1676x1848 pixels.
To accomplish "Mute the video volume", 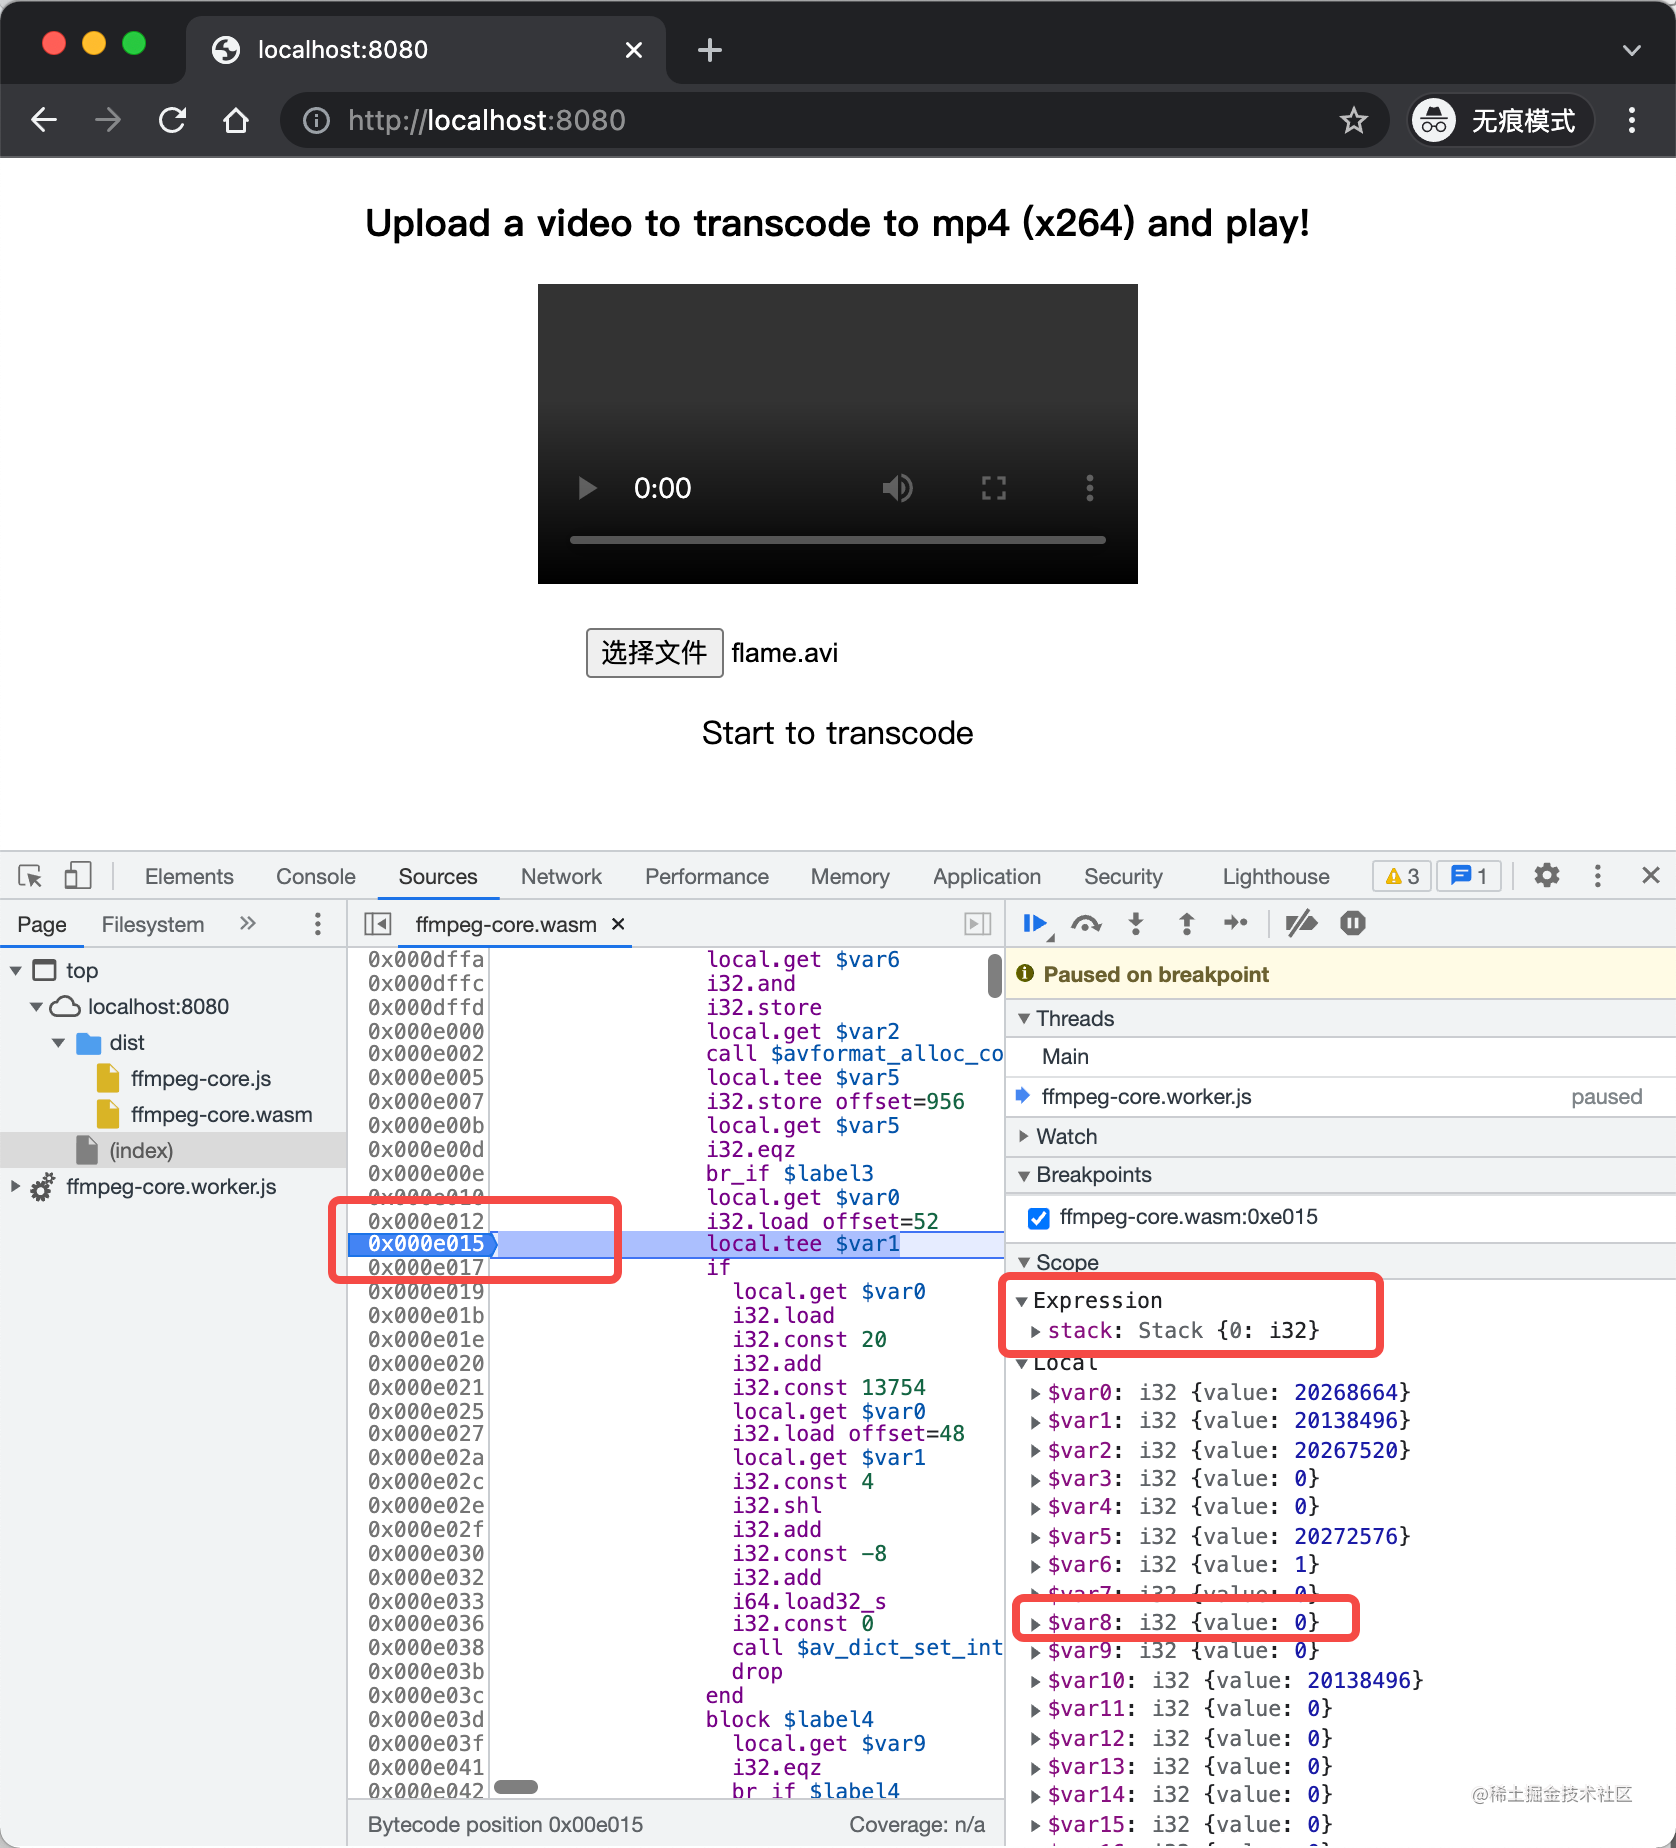I will click(x=897, y=488).
